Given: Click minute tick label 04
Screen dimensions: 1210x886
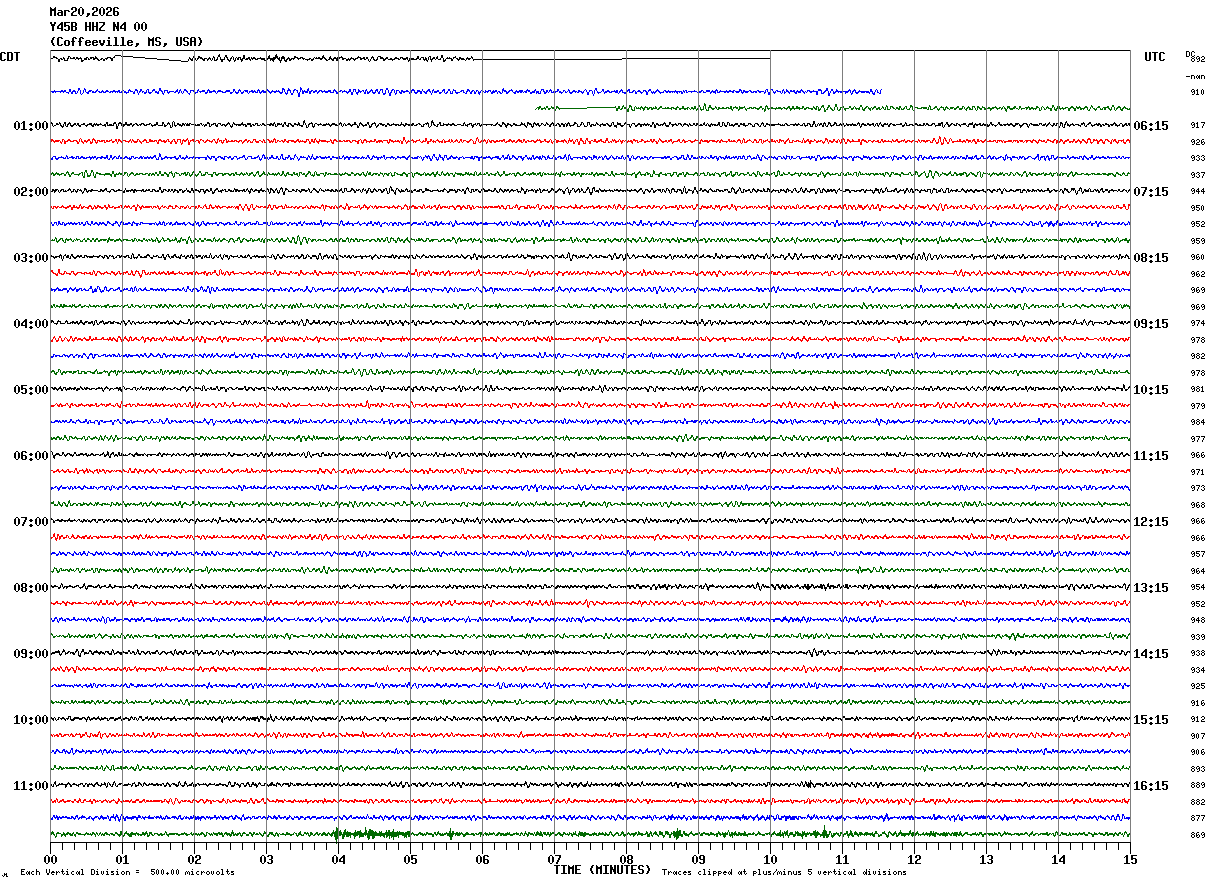Looking at the screenshot, I should 338,859.
